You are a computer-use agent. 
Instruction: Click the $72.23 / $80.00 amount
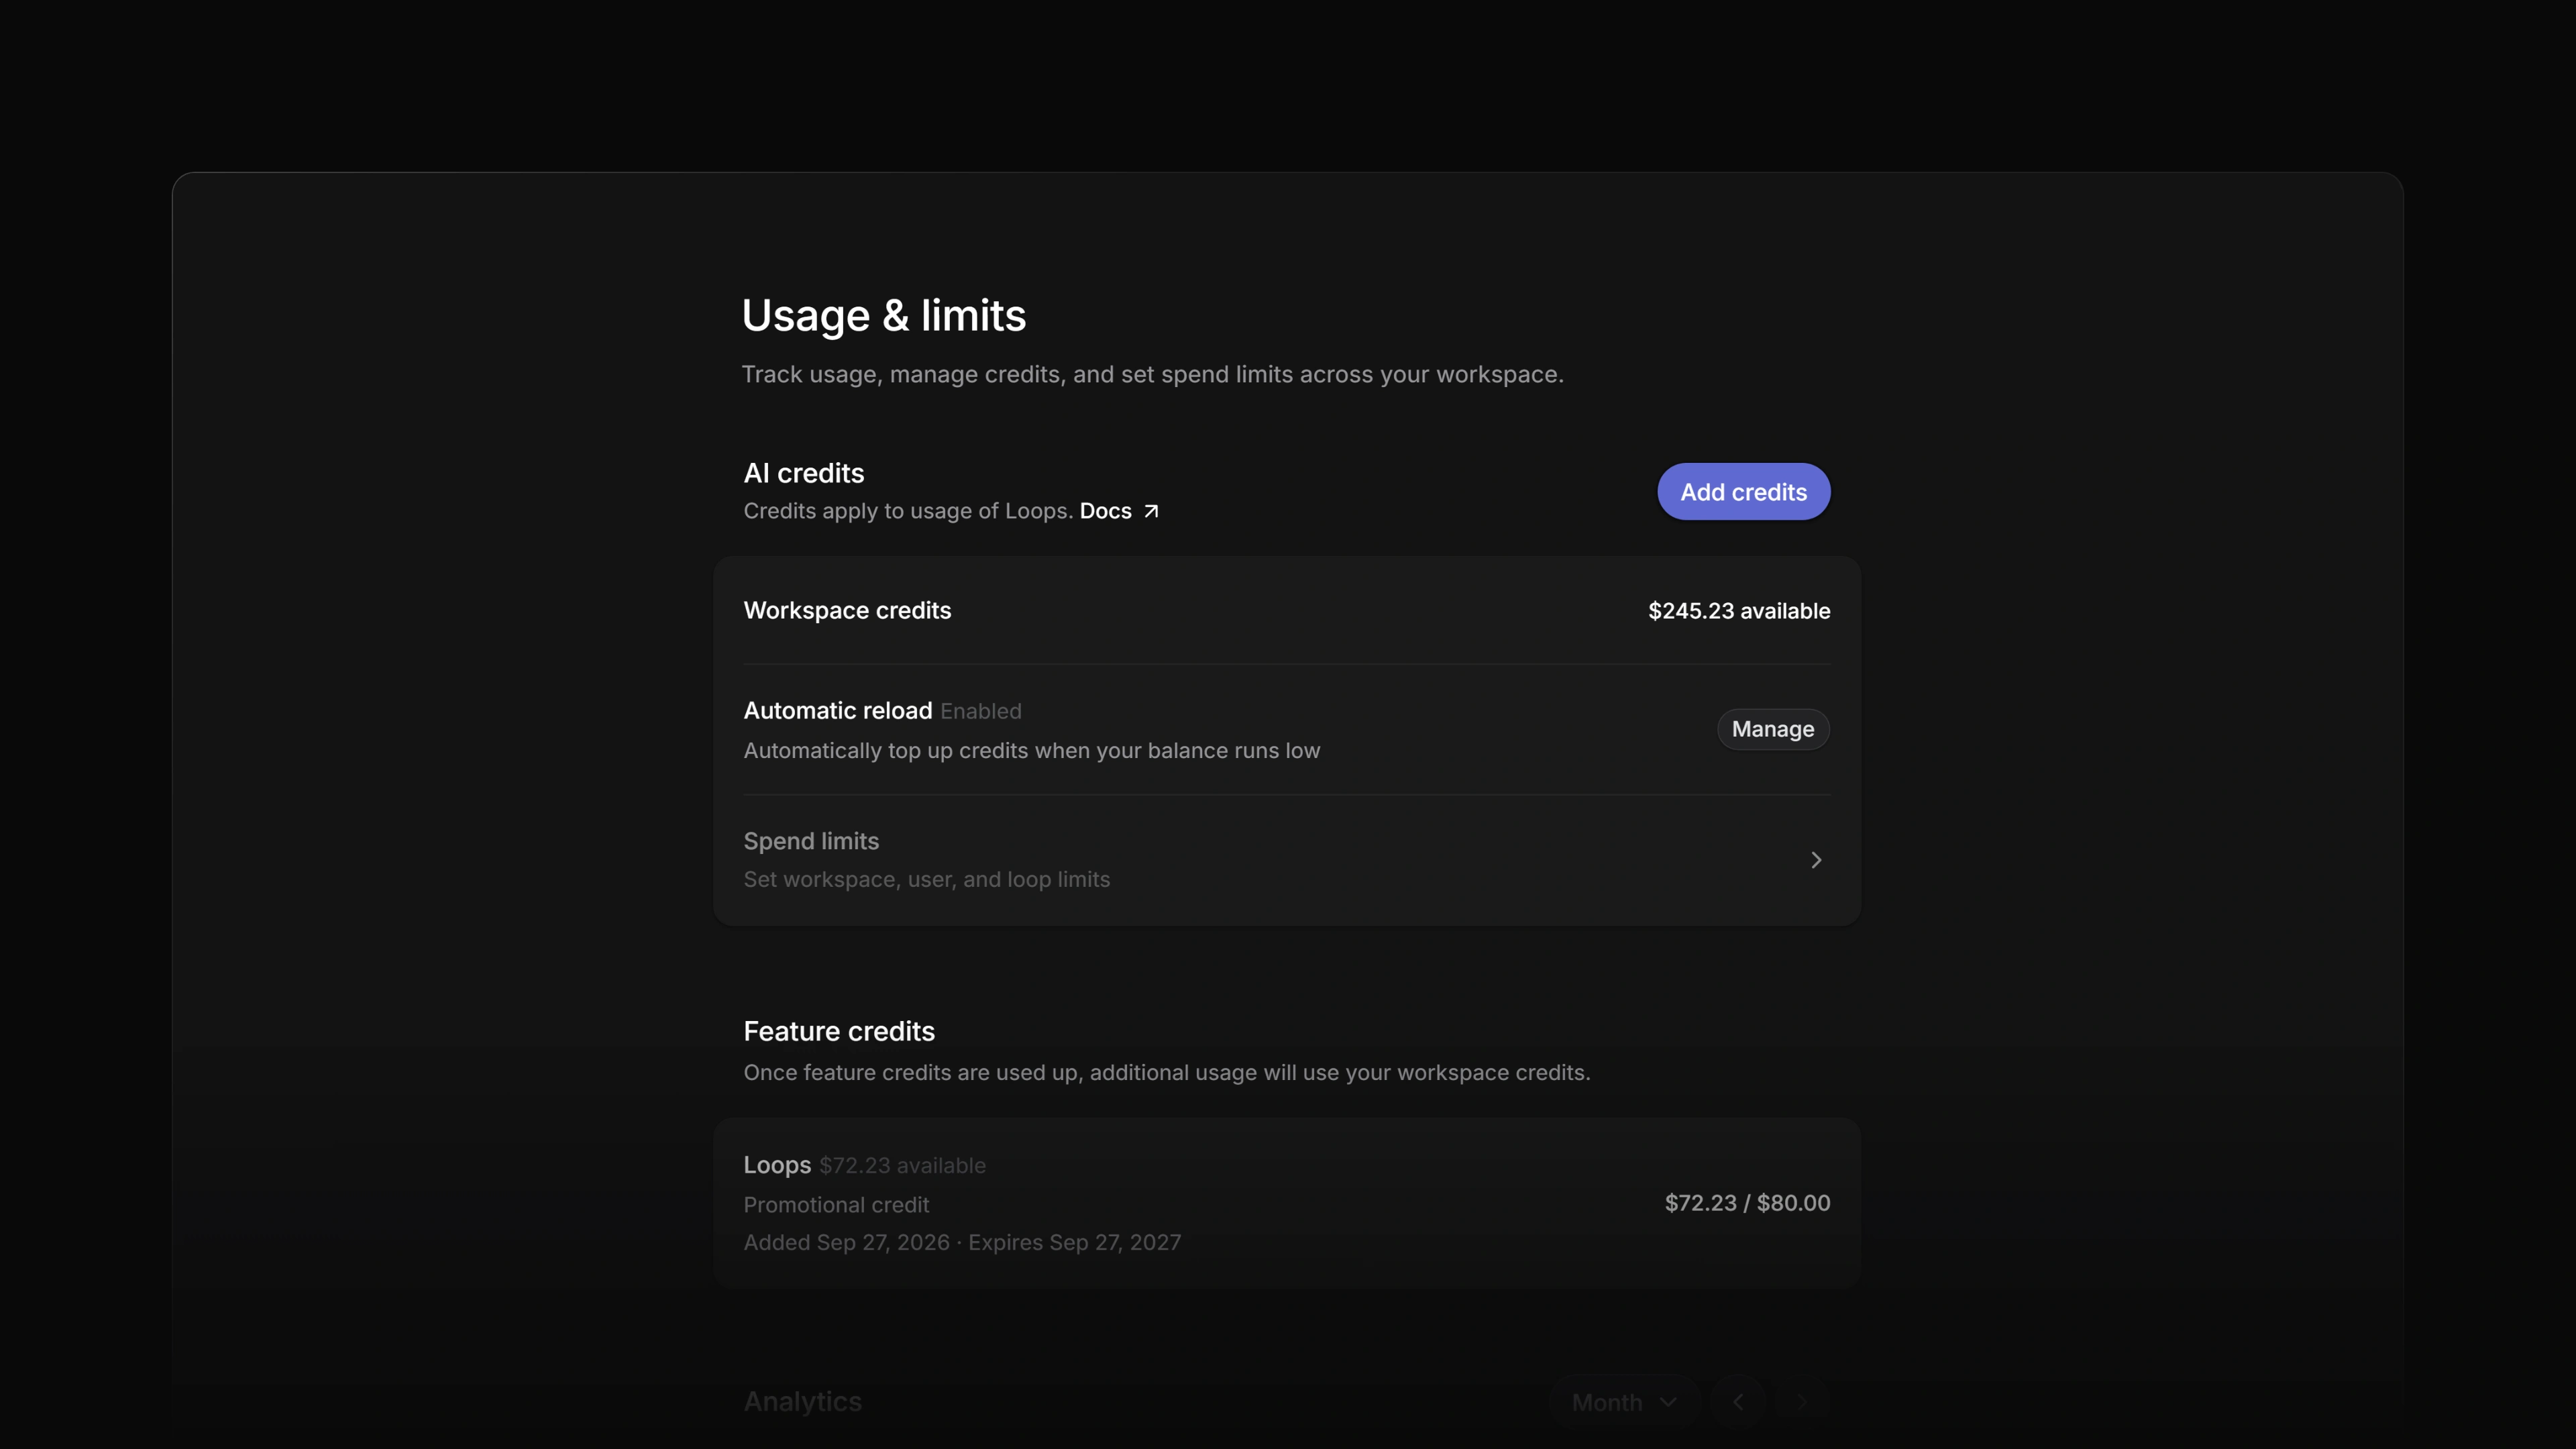click(x=1747, y=1203)
